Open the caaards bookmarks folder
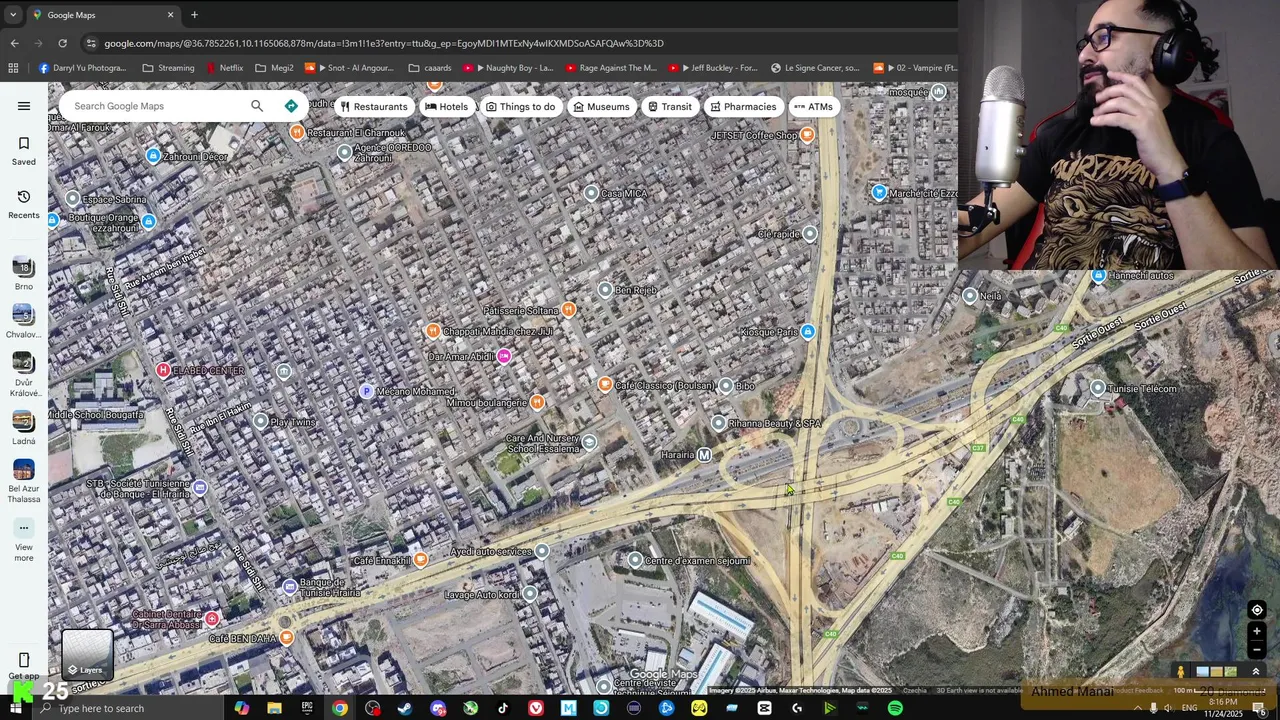 point(429,68)
